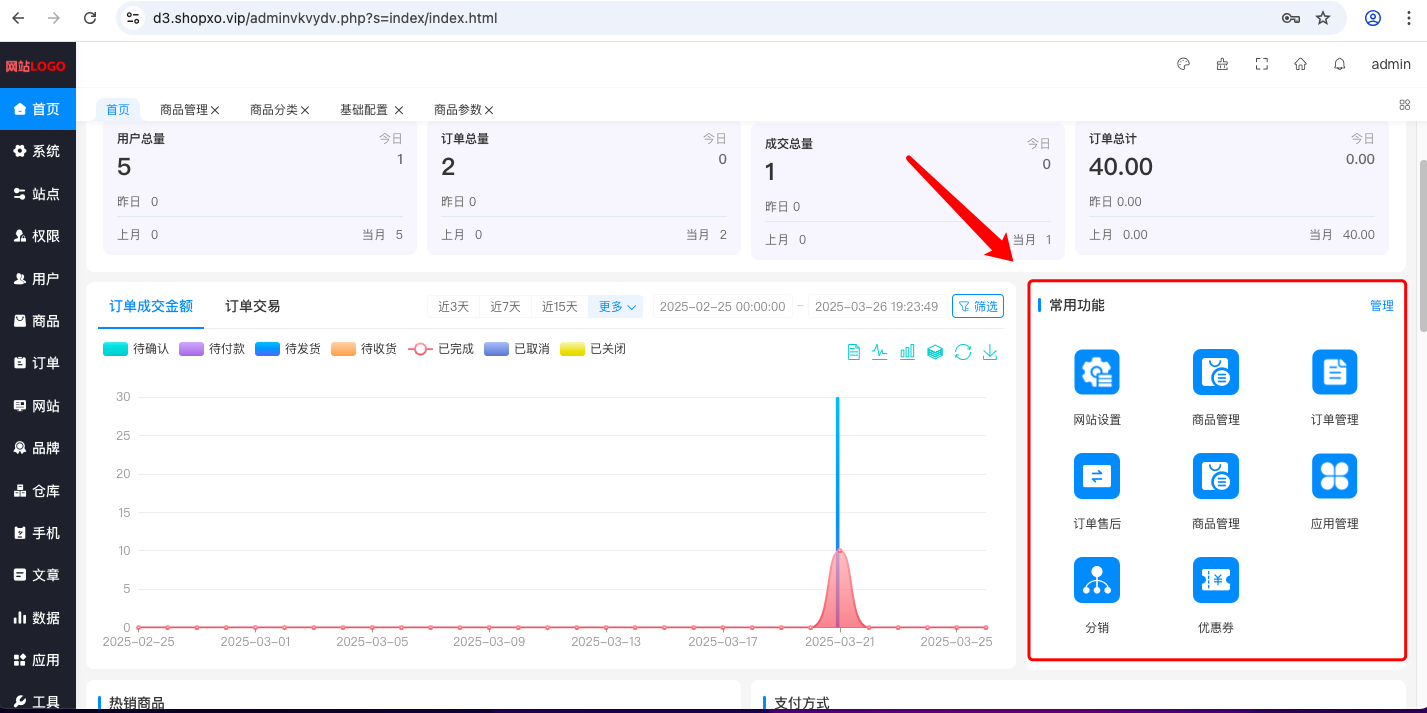
Task: Click the clear-cache broom icon
Action: (x=1222, y=64)
